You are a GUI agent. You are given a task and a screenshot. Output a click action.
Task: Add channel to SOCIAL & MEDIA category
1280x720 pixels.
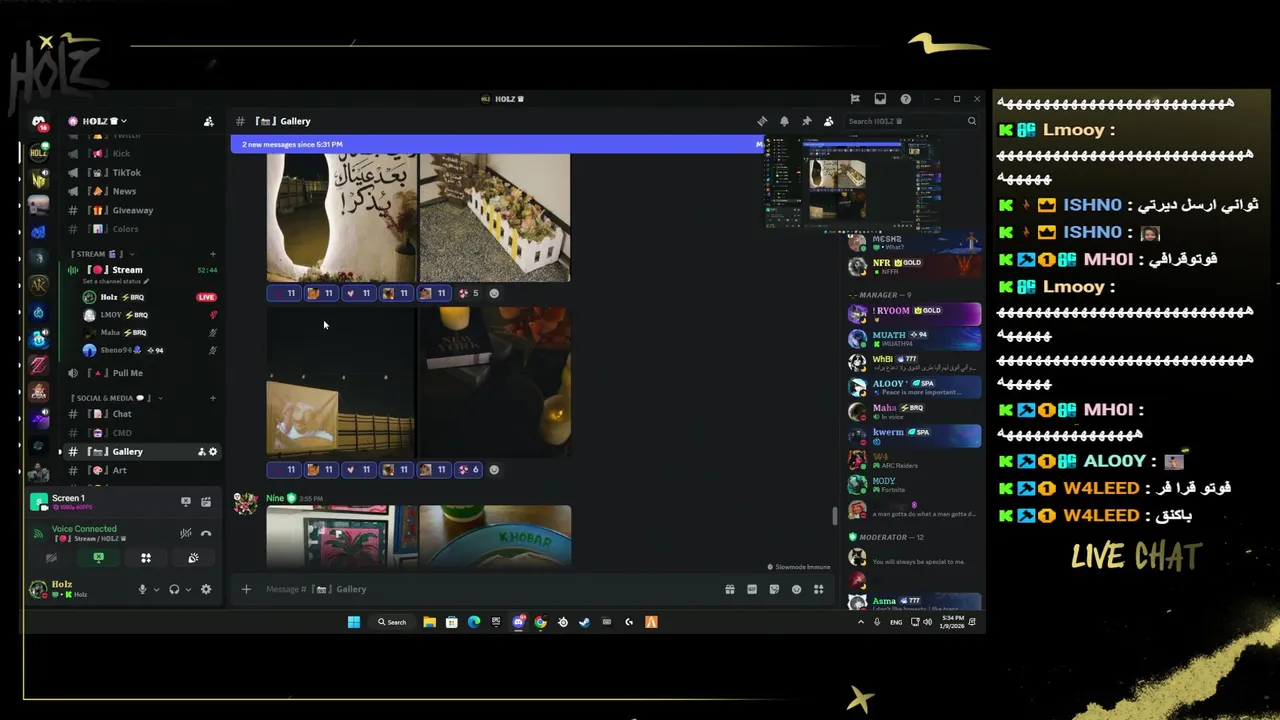(212, 398)
